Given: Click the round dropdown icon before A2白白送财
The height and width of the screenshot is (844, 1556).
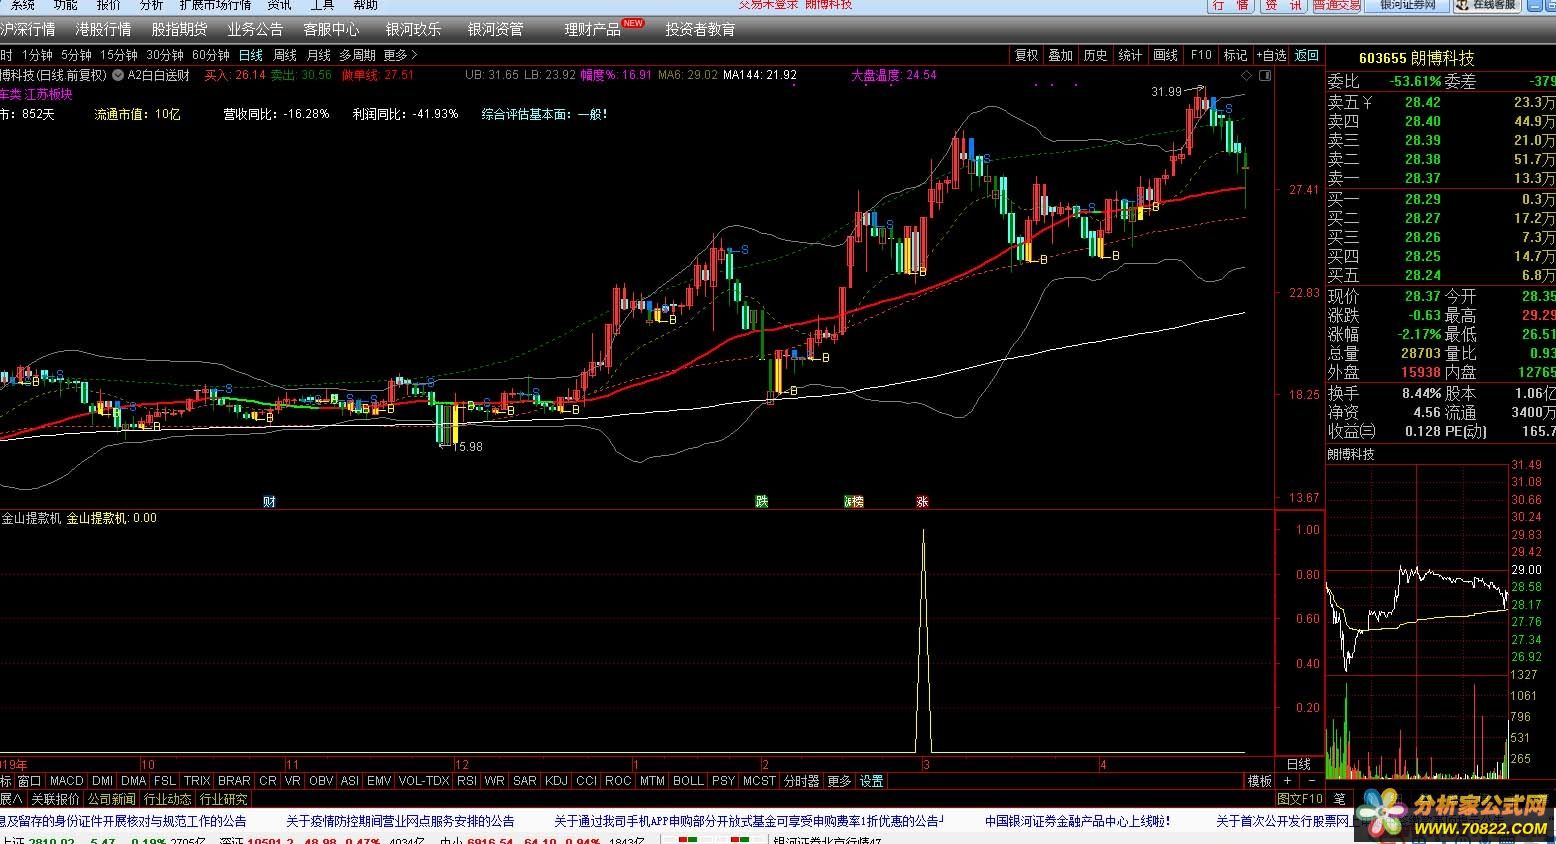Looking at the screenshot, I should coord(118,75).
